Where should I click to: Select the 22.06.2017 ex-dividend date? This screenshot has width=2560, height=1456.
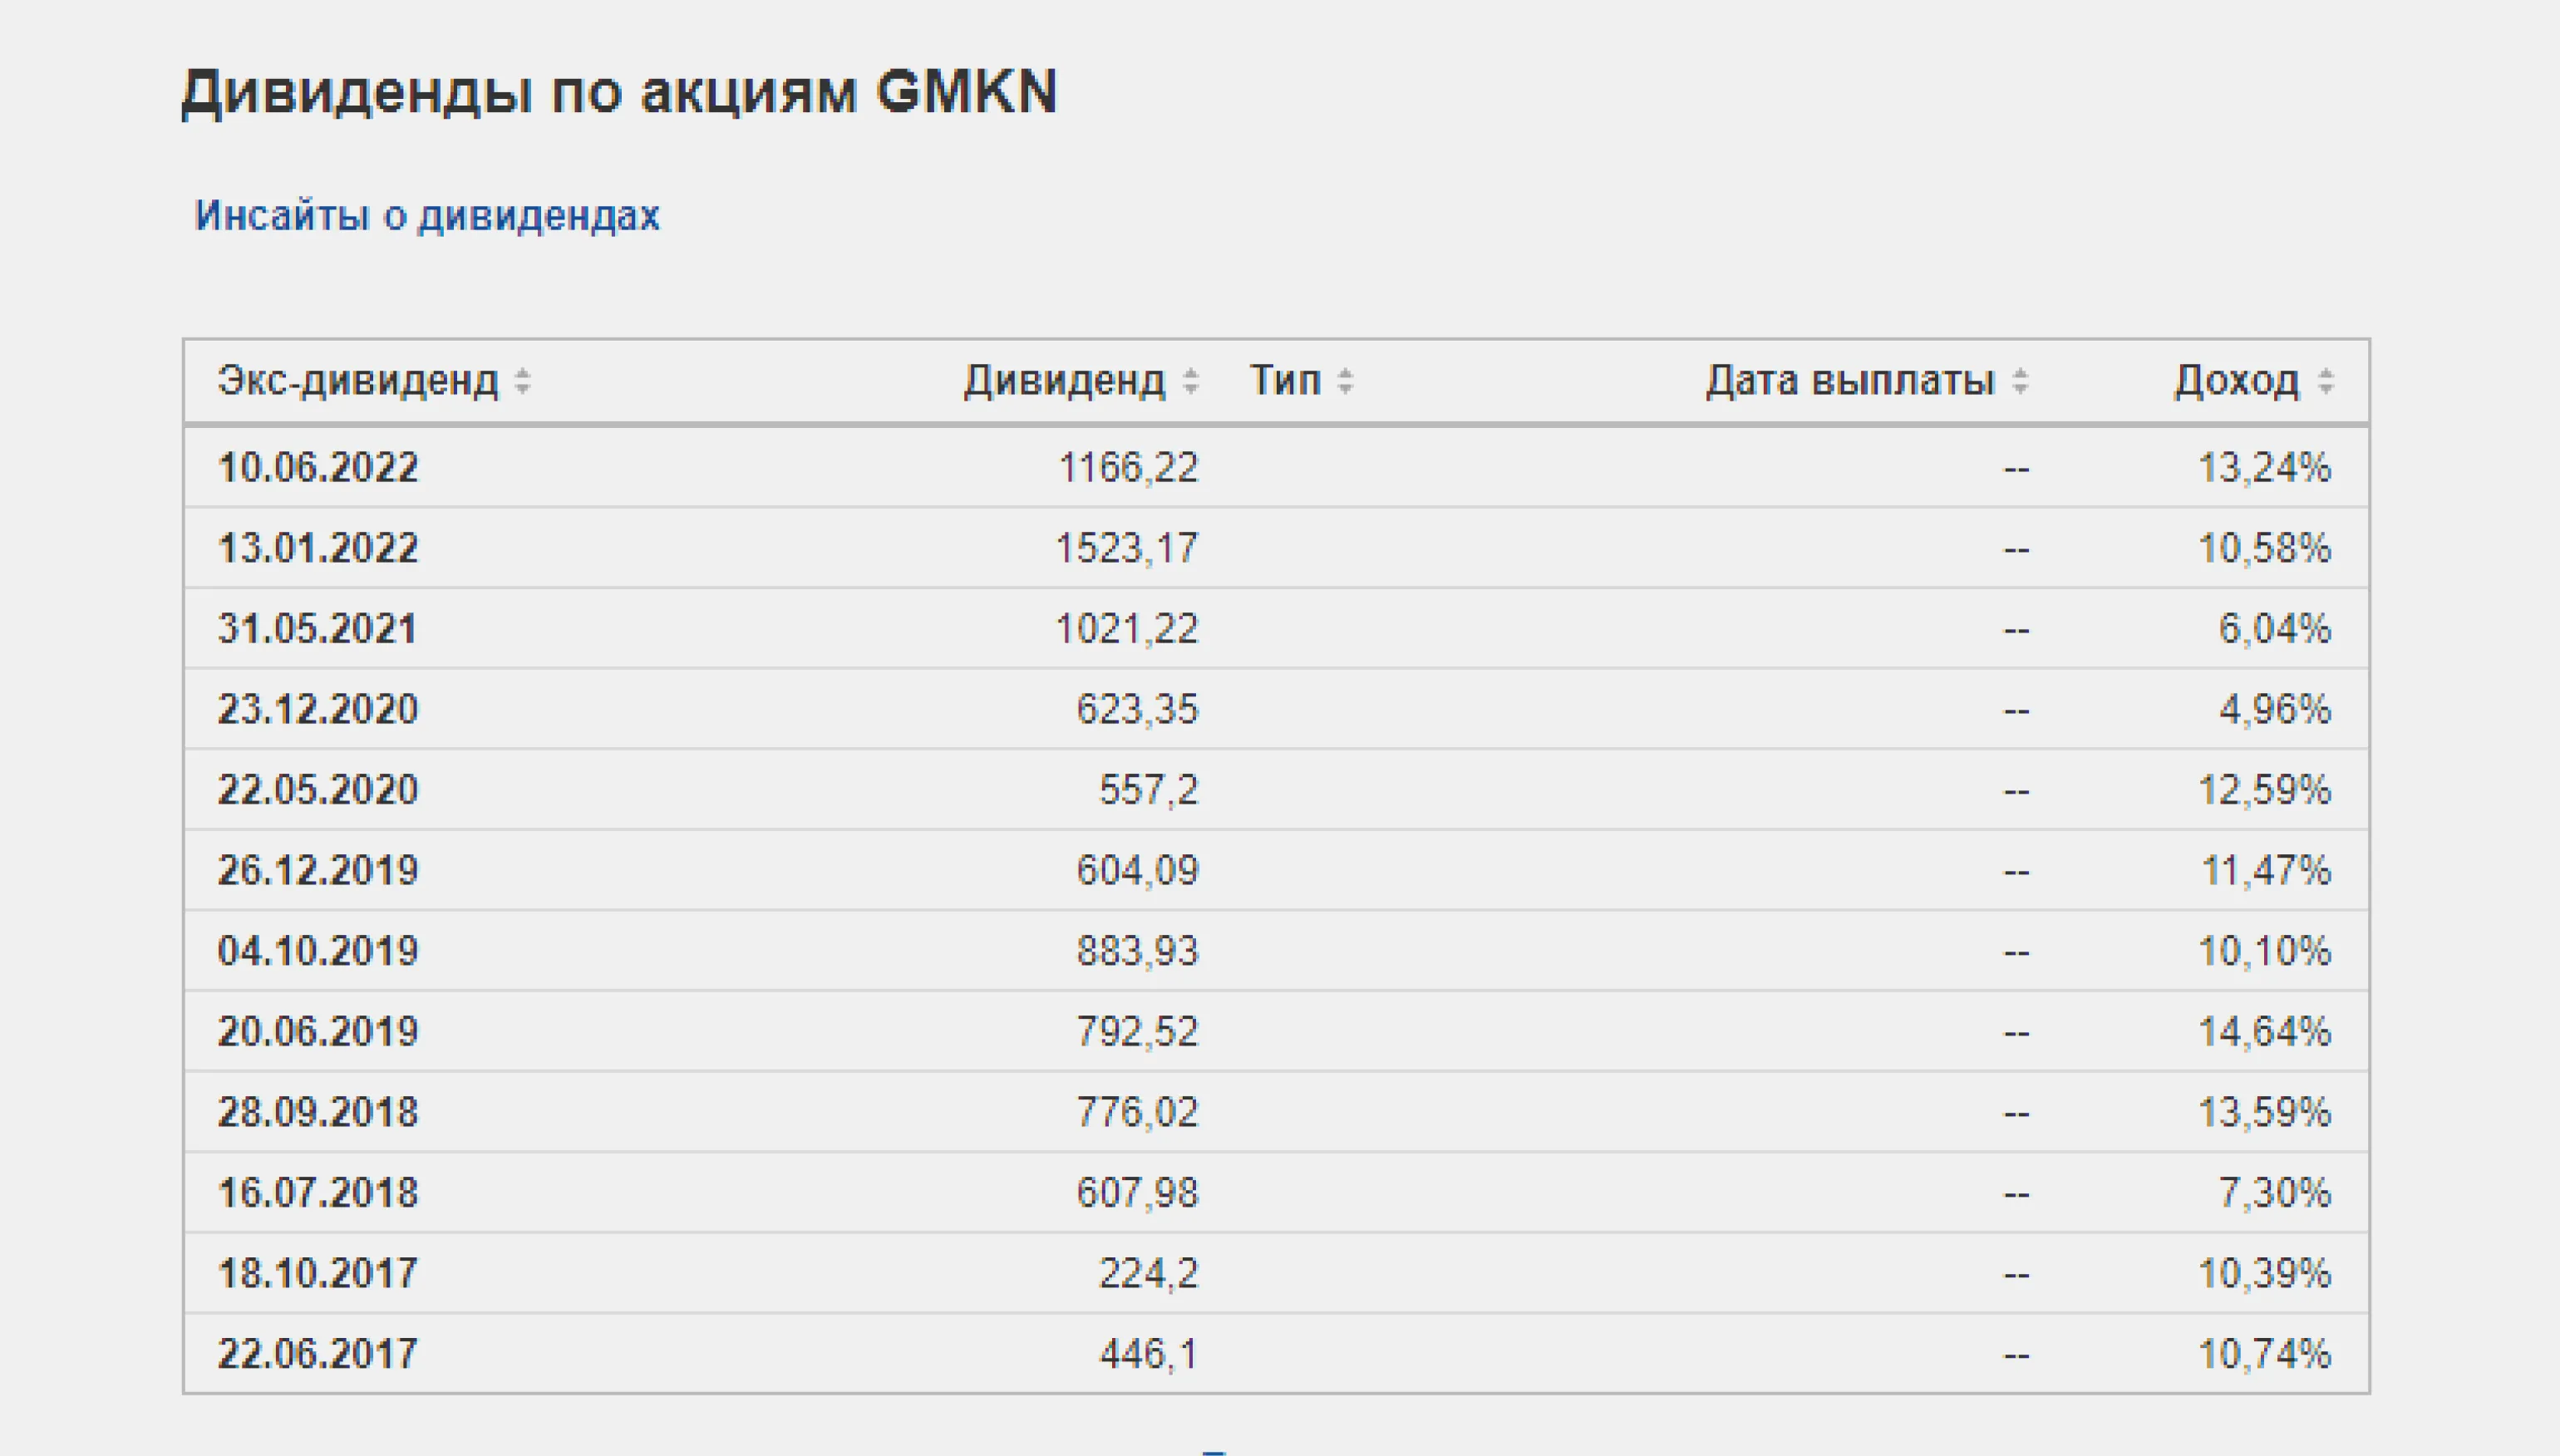point(318,1354)
